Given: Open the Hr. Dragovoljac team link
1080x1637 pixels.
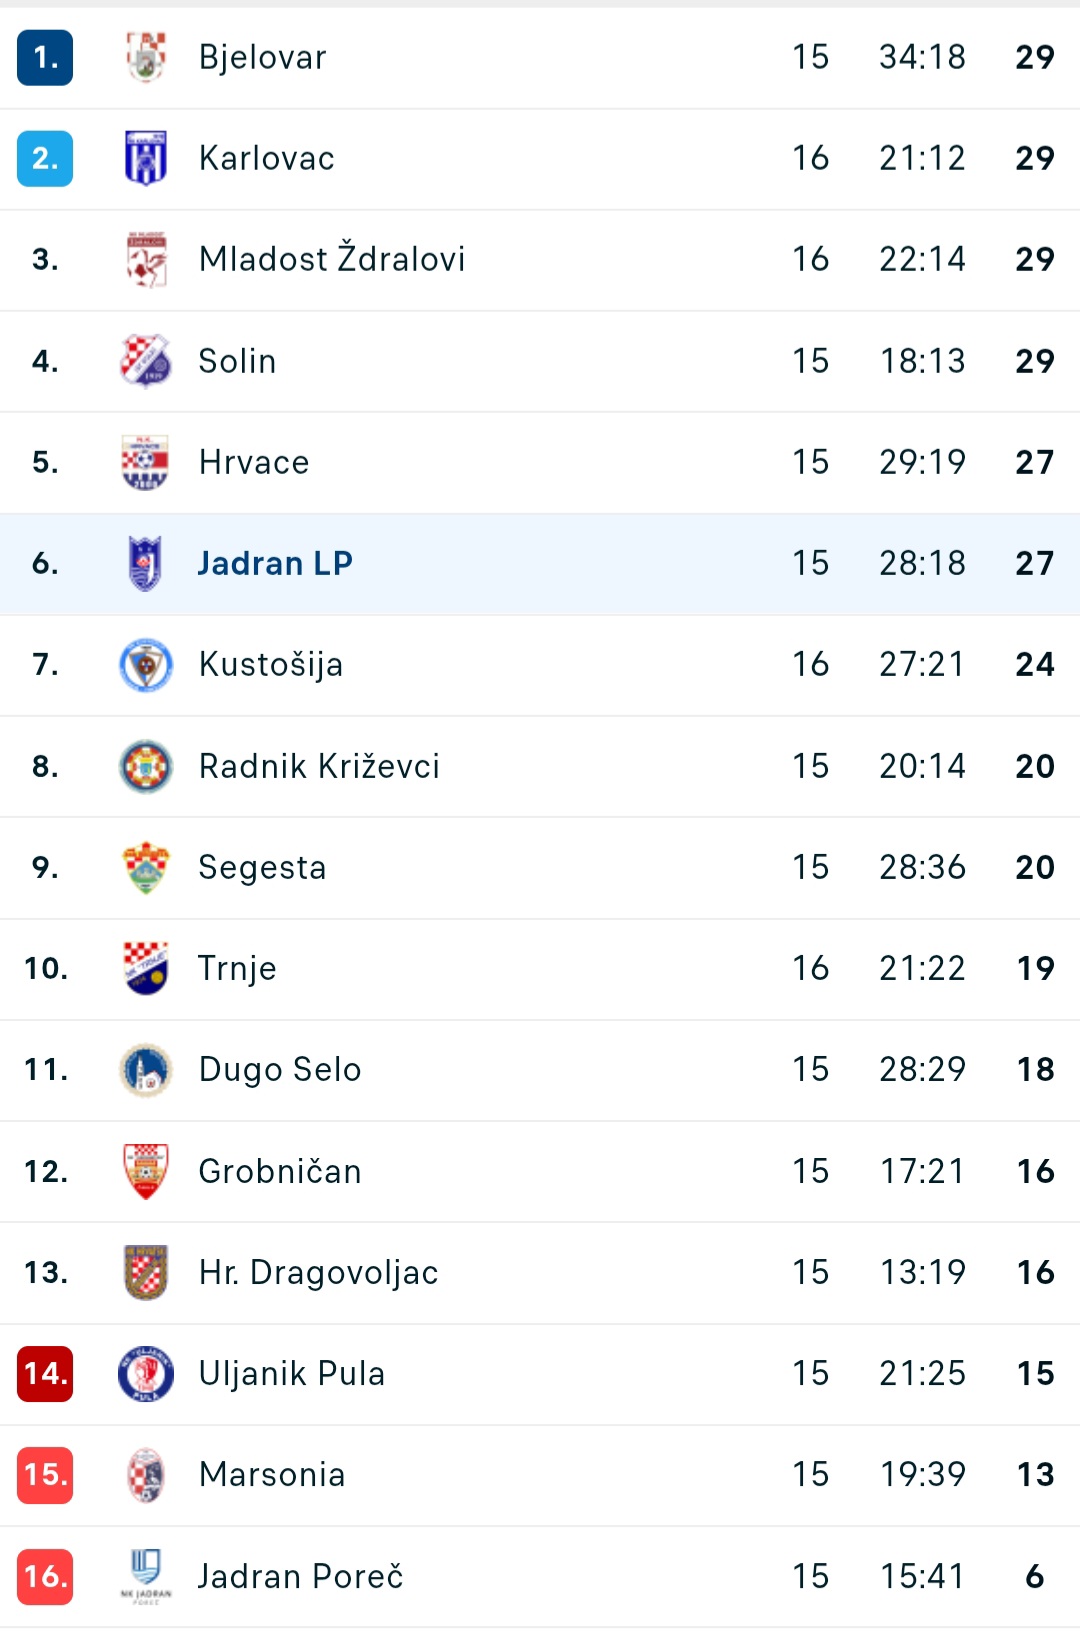Looking at the screenshot, I should click(319, 1272).
